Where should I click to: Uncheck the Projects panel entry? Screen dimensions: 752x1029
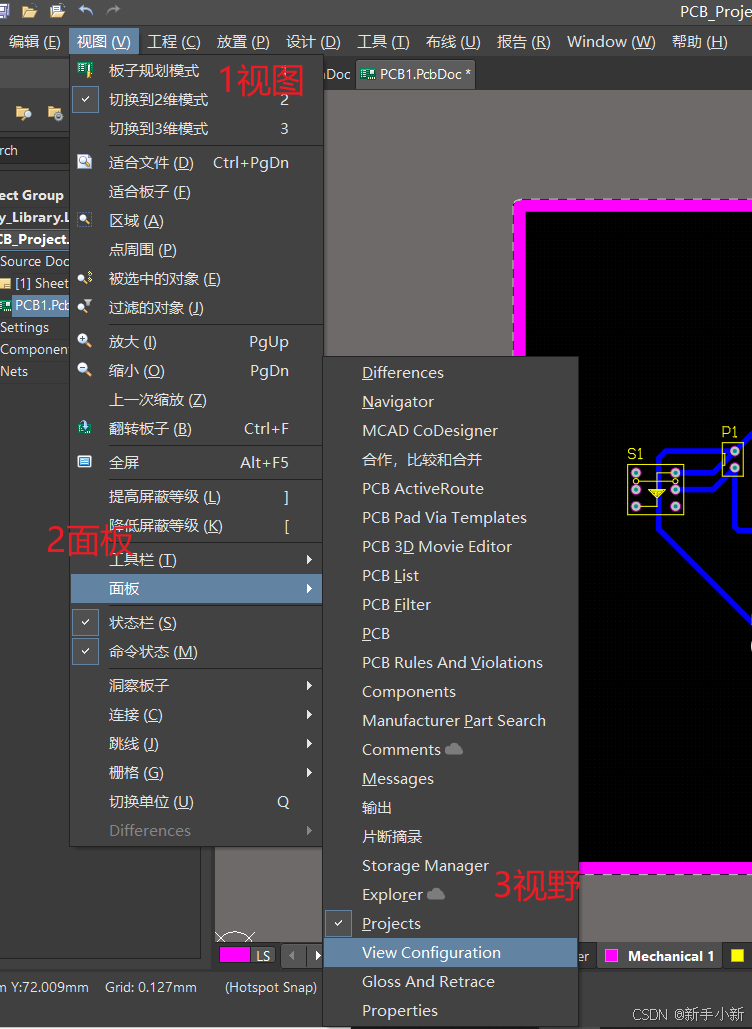pos(340,923)
